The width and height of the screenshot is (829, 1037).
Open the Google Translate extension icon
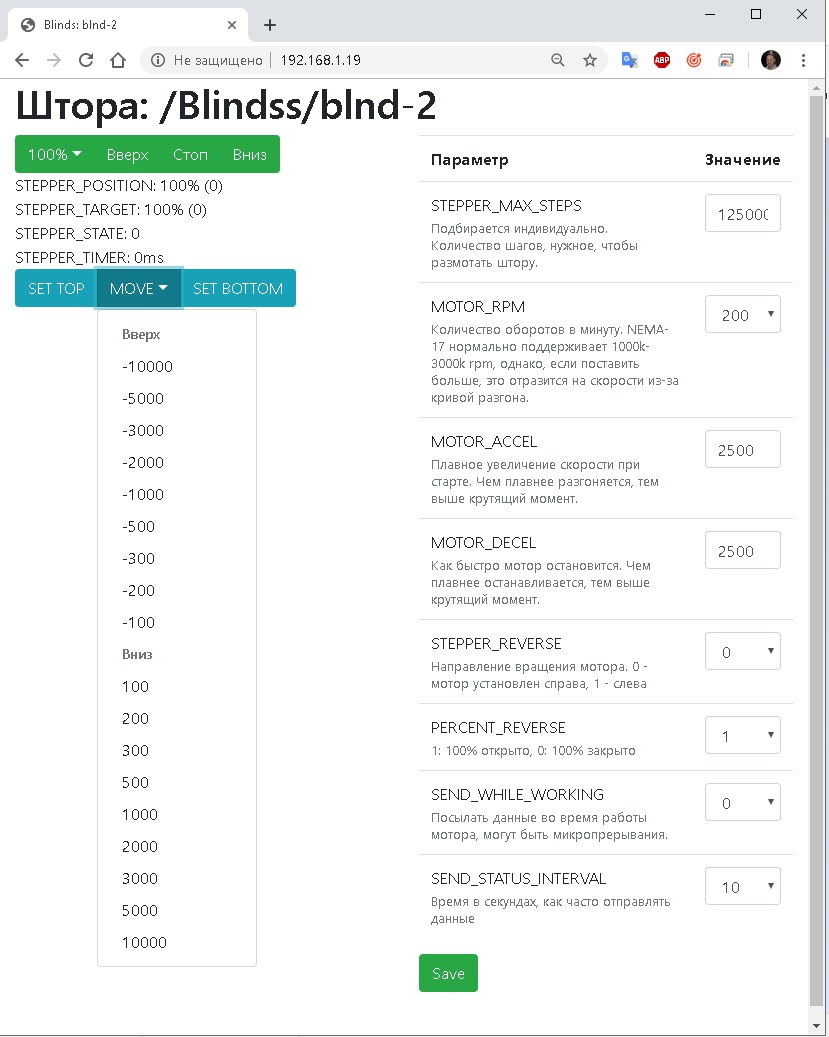tap(629, 60)
